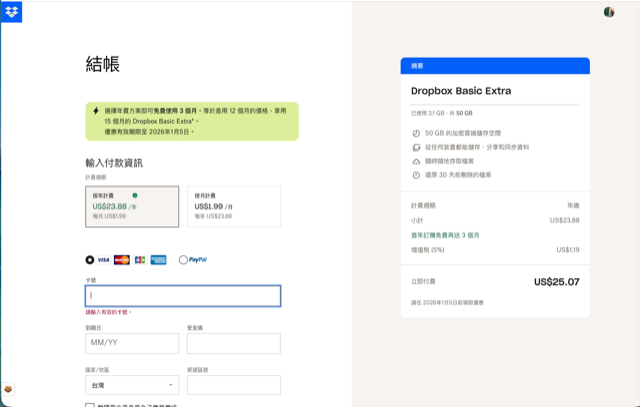Click the American Express logo
Image resolution: width=640 pixels, height=407 pixels.
[x=158, y=260]
